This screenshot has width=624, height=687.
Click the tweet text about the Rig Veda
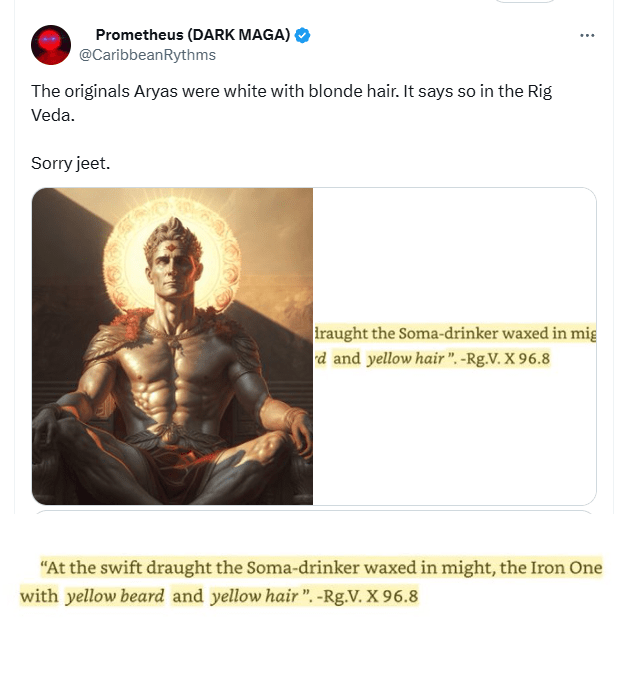point(291,103)
